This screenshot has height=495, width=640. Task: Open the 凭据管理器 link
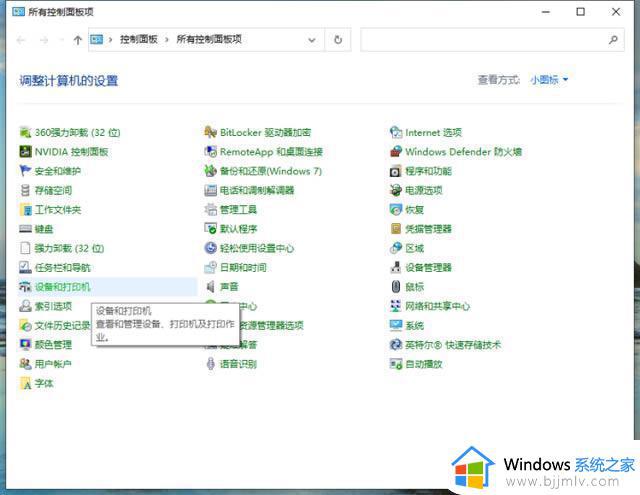pos(429,229)
